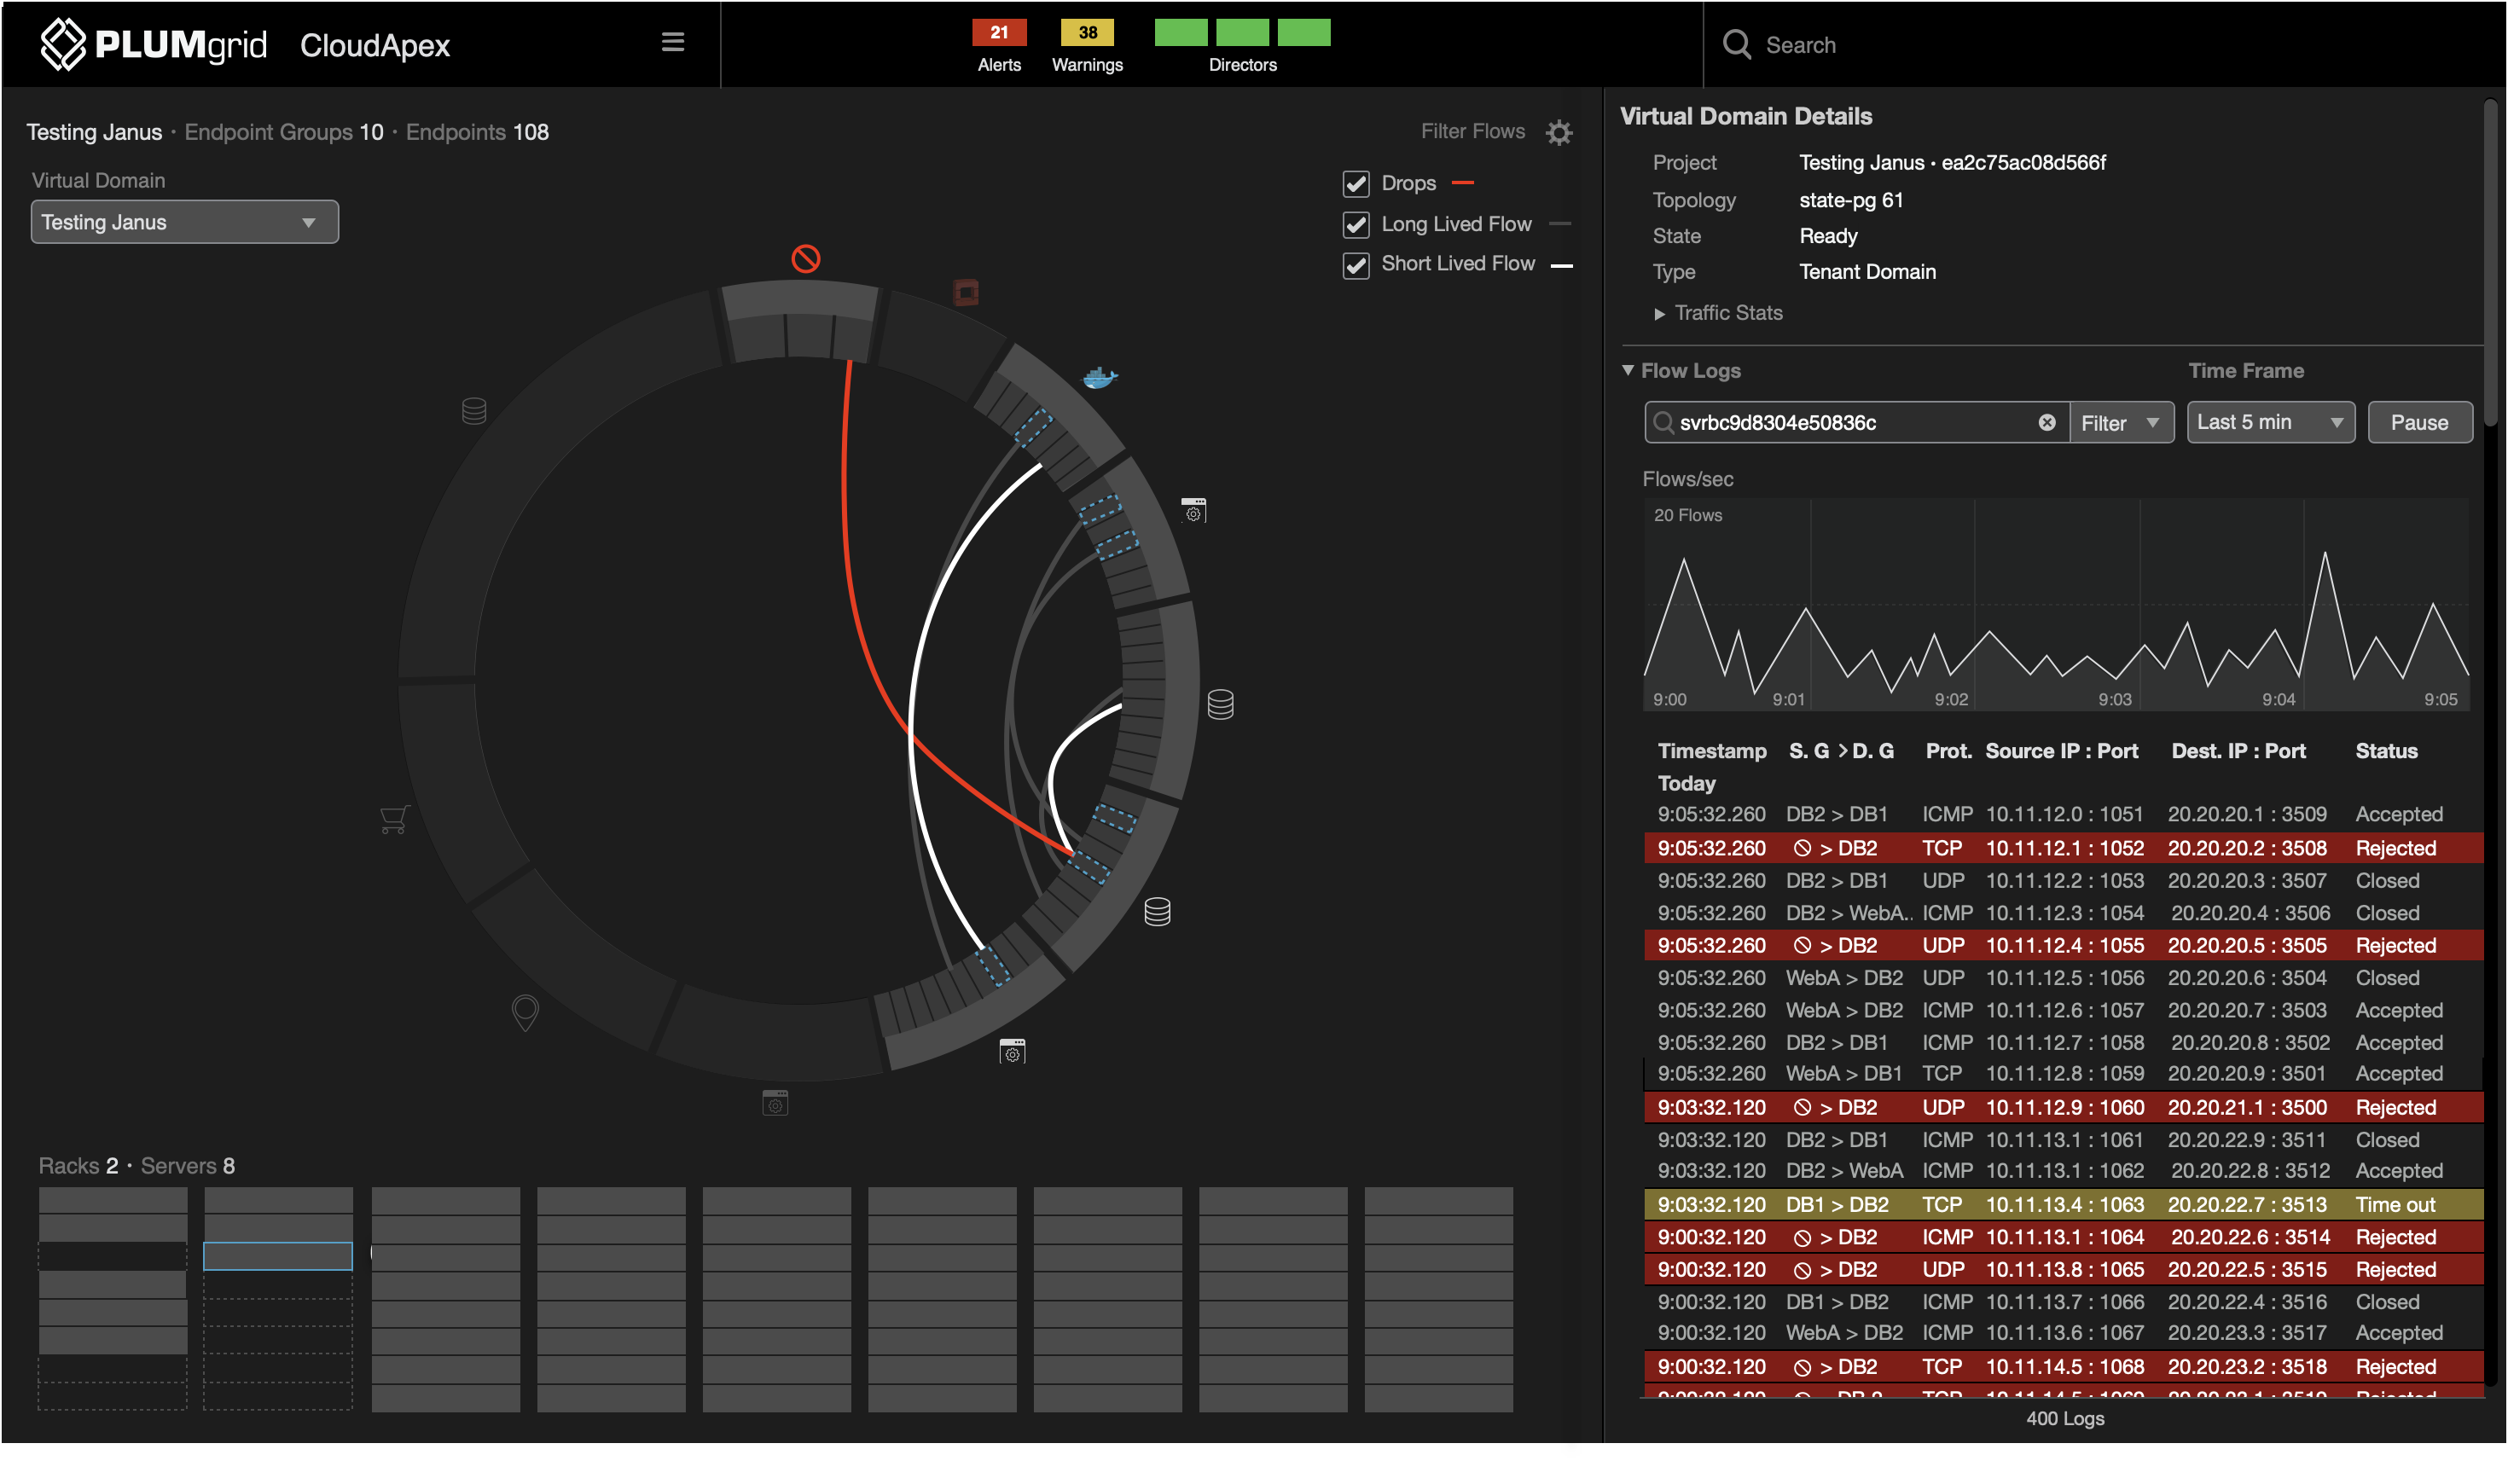The height and width of the screenshot is (1484, 2508).
Task: Open the 38 Warnings indicator
Action: coord(1087,34)
